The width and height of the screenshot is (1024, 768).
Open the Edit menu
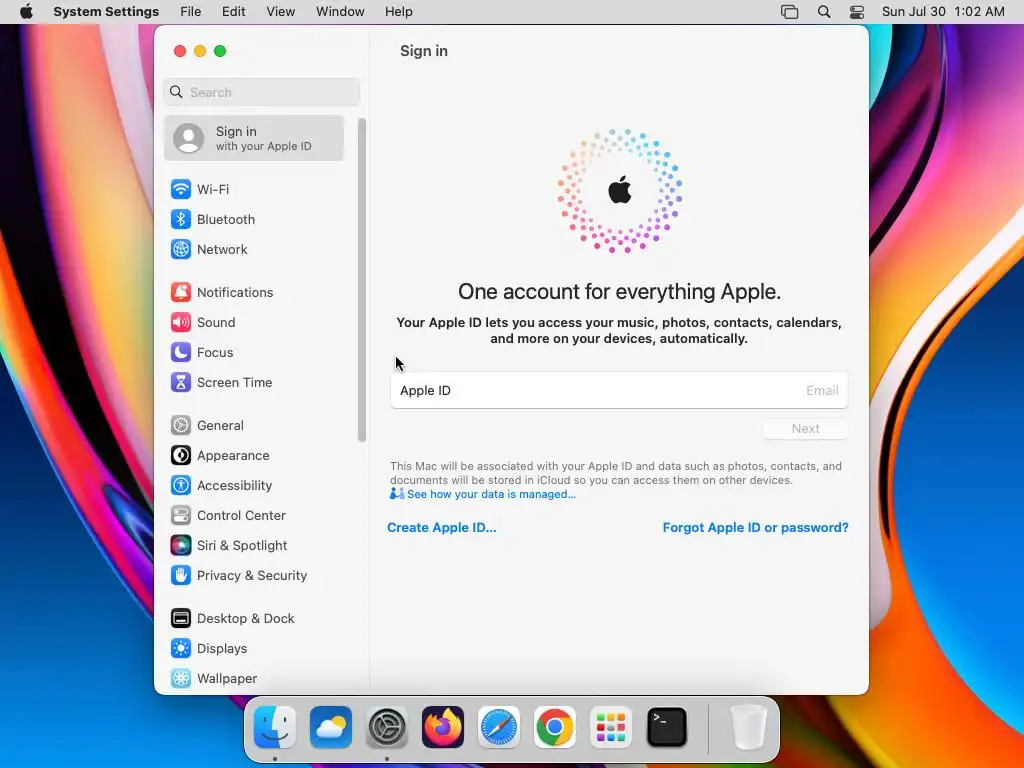[x=233, y=12]
